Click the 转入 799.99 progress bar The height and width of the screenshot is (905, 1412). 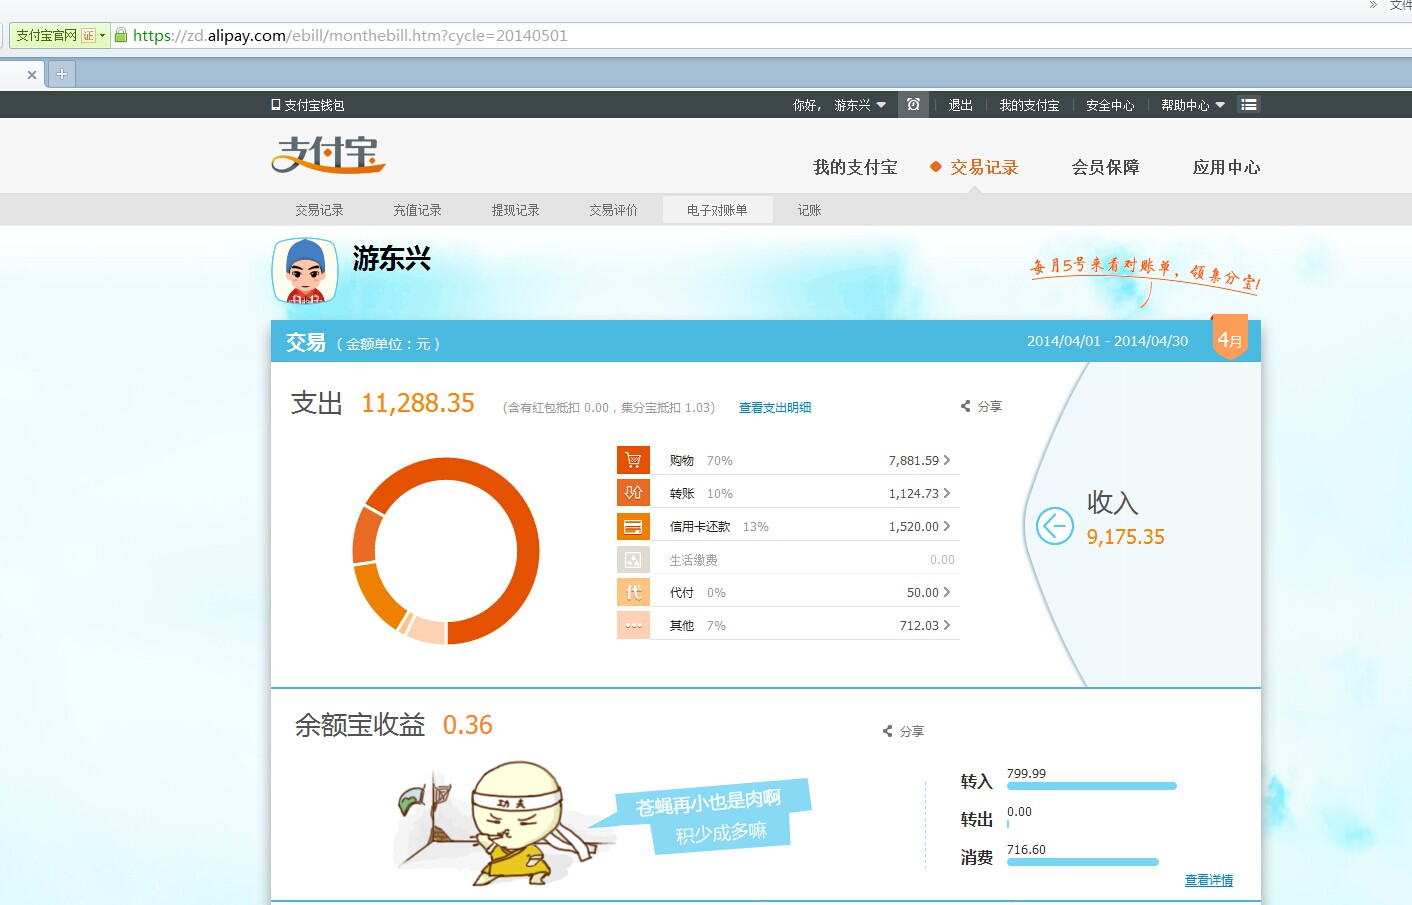coord(1091,786)
